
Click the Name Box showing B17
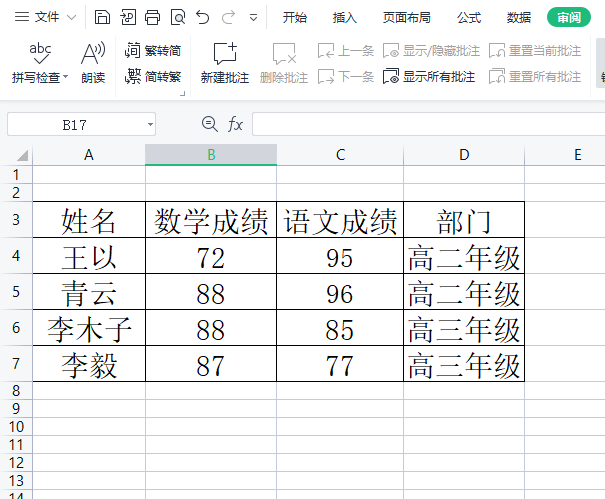click(x=74, y=125)
